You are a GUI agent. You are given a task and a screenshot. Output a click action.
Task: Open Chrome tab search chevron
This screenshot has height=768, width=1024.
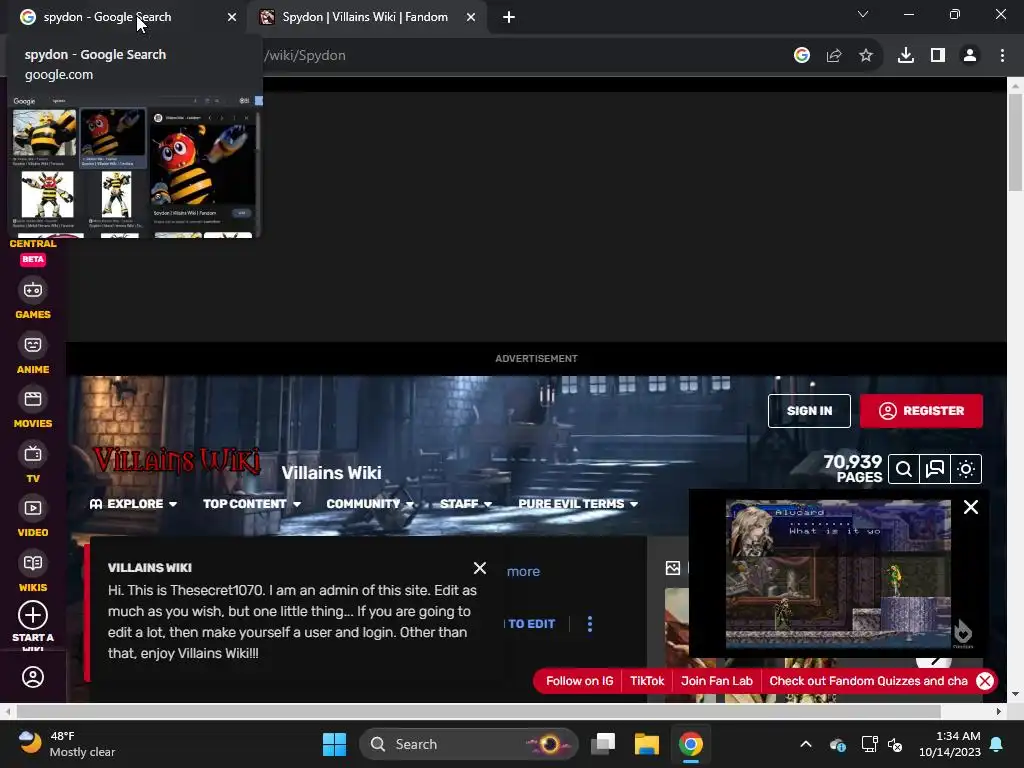coord(863,14)
